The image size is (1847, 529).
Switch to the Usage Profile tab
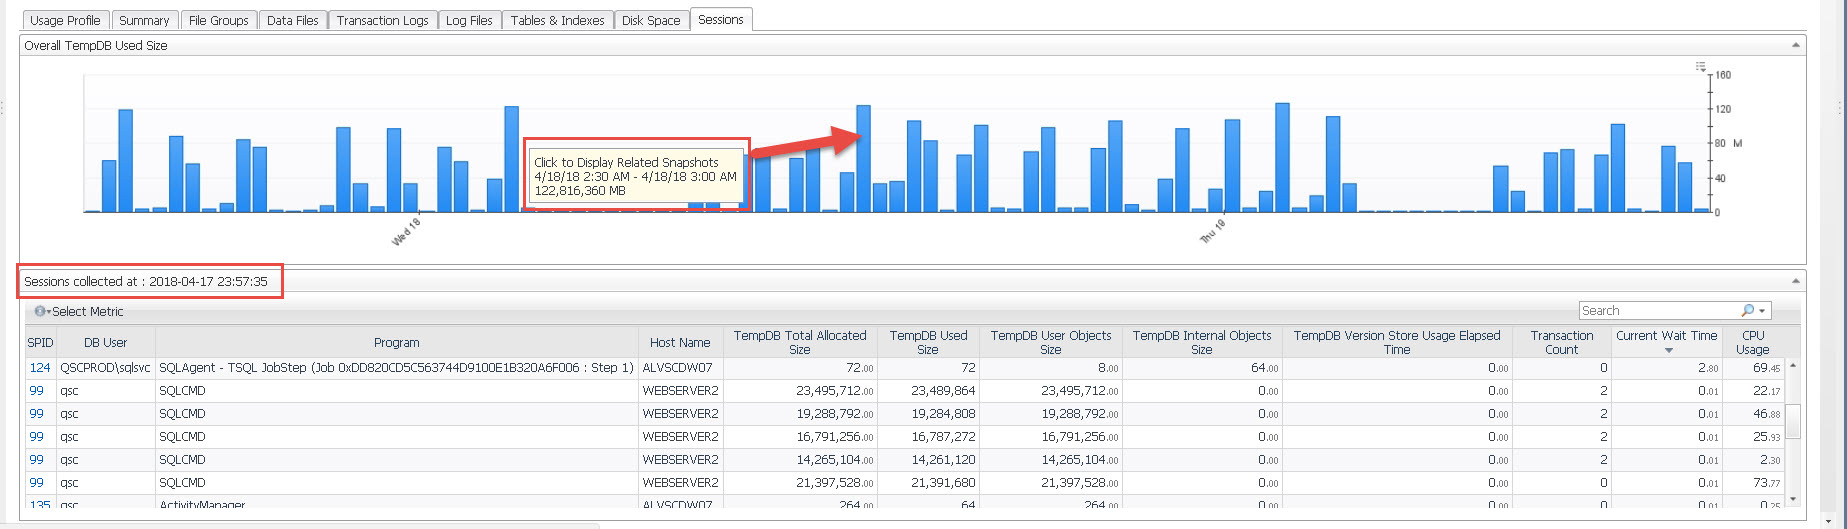pyautogui.click(x=65, y=20)
